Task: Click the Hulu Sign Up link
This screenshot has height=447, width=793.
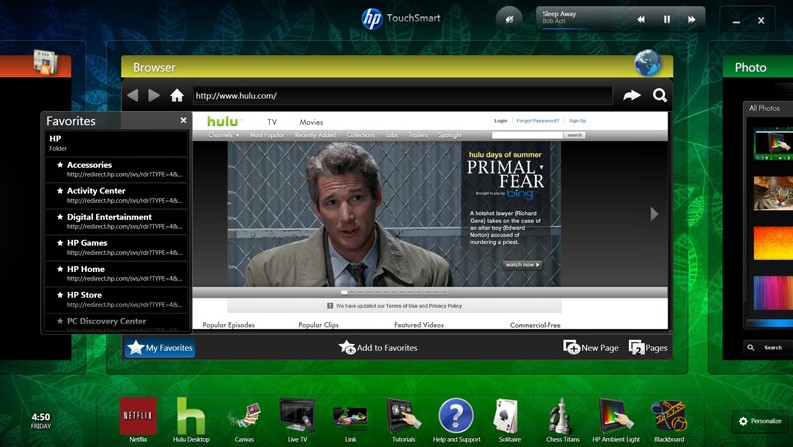Action: [577, 121]
